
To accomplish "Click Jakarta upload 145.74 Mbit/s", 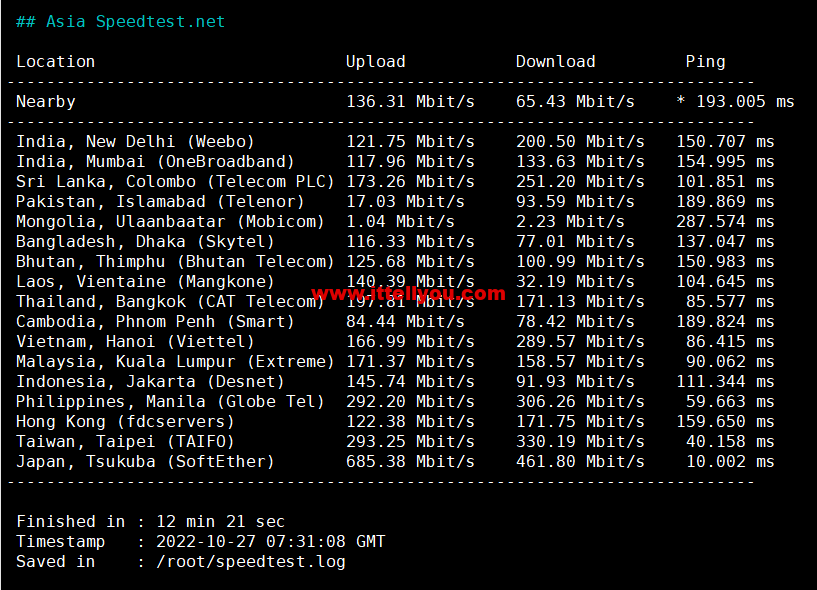I will click(411, 382).
